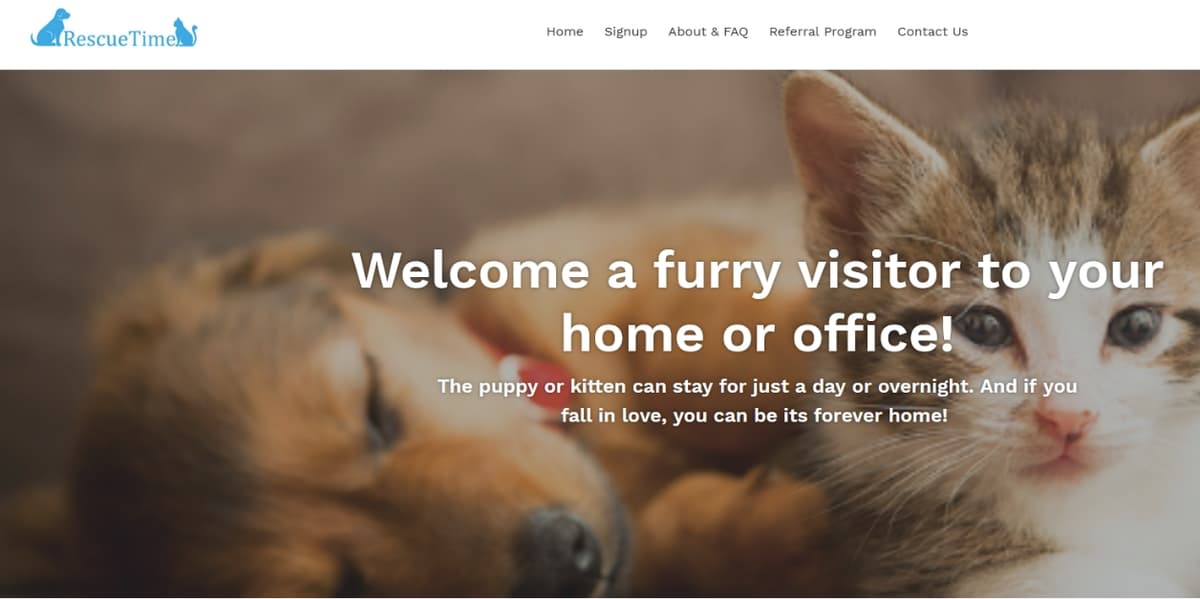Open the Referral Program page

(822, 32)
